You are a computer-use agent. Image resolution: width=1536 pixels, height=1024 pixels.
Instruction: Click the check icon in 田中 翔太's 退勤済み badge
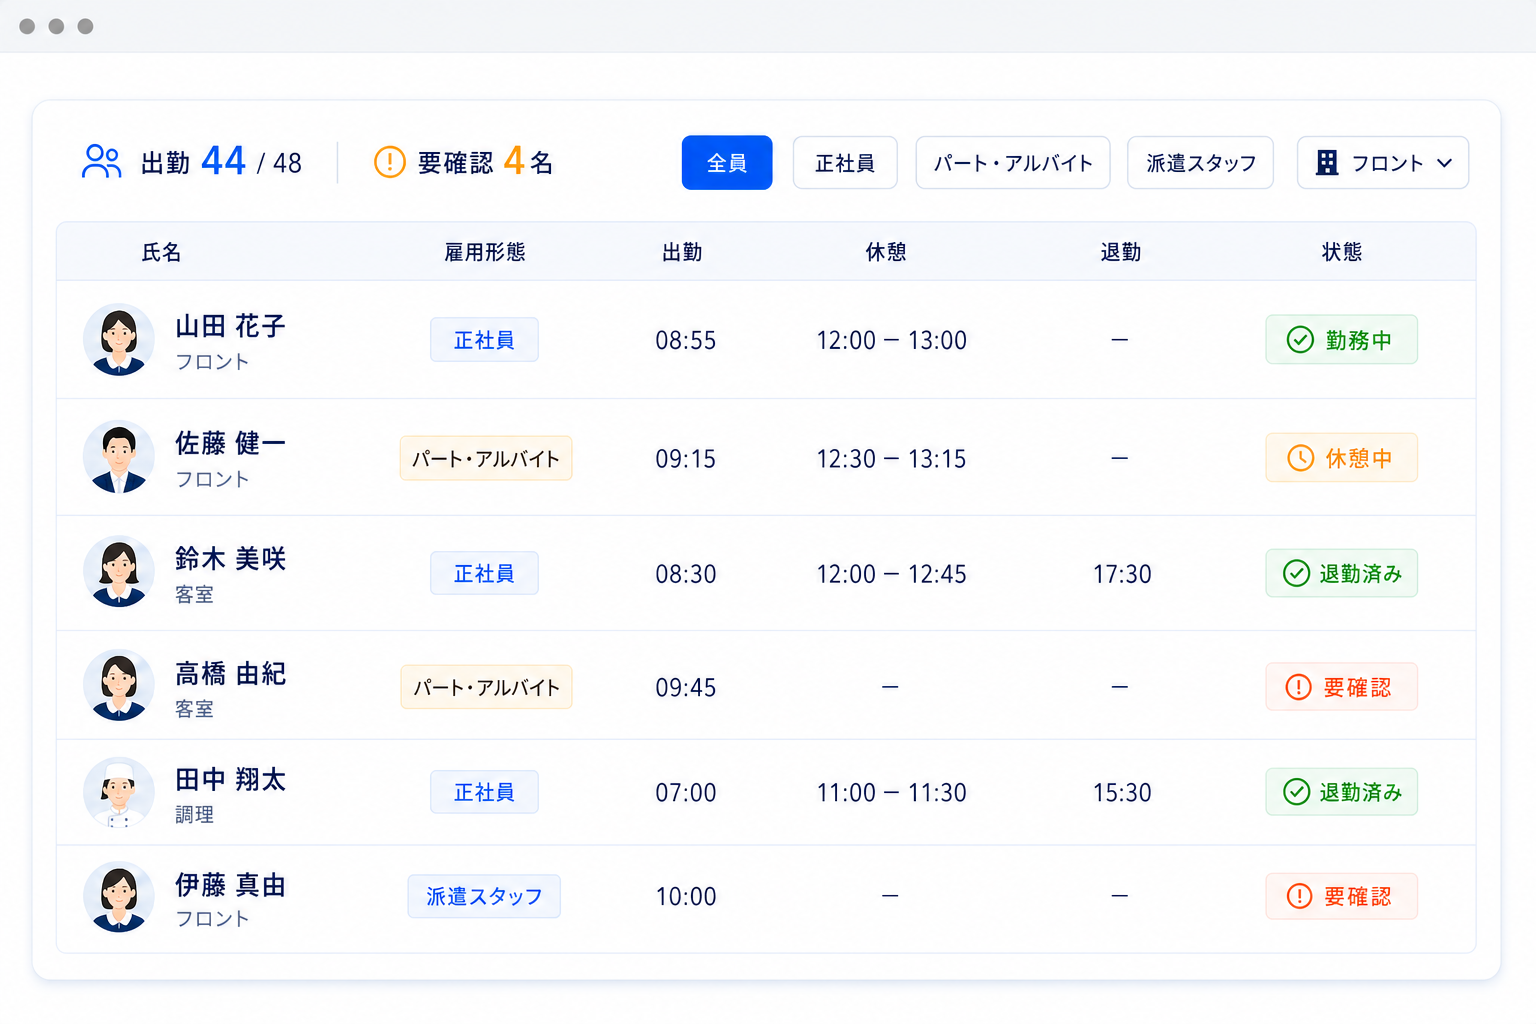point(1296,792)
